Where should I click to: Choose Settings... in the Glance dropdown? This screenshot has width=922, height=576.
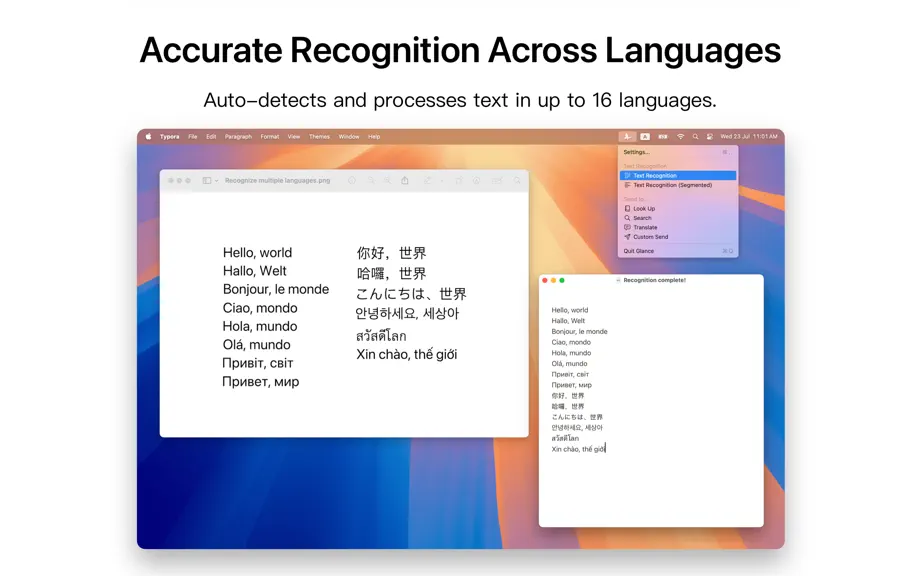pos(677,152)
